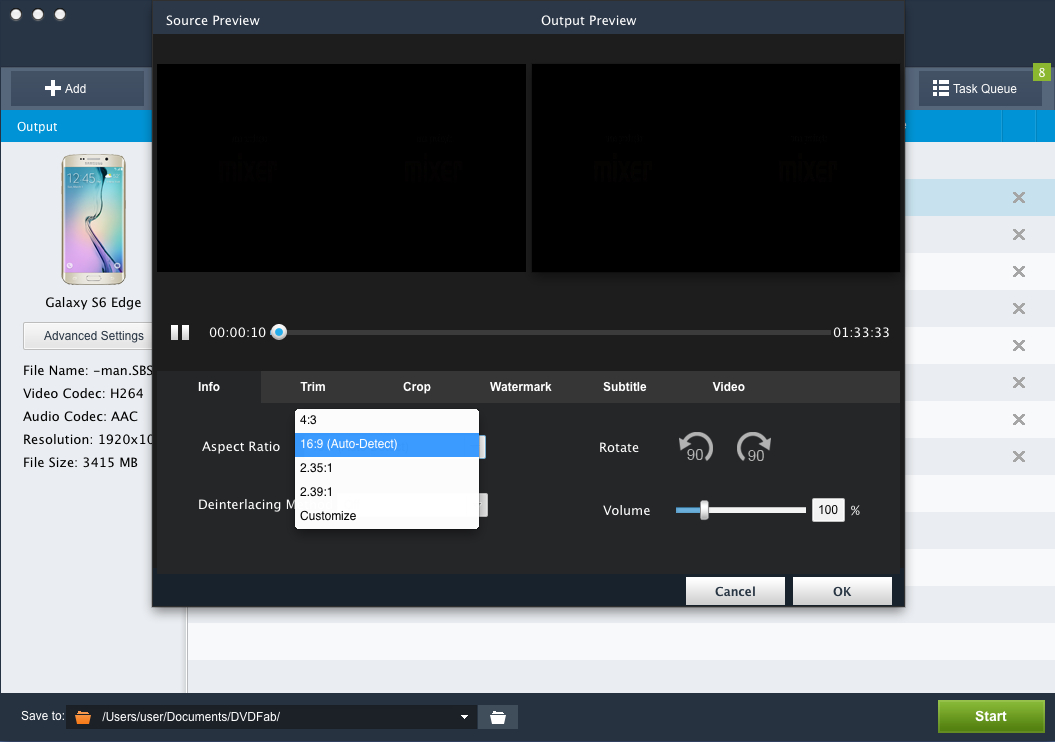Rotate video 90 degrees counterclockwise
The height and width of the screenshot is (742, 1055).
(x=695, y=448)
